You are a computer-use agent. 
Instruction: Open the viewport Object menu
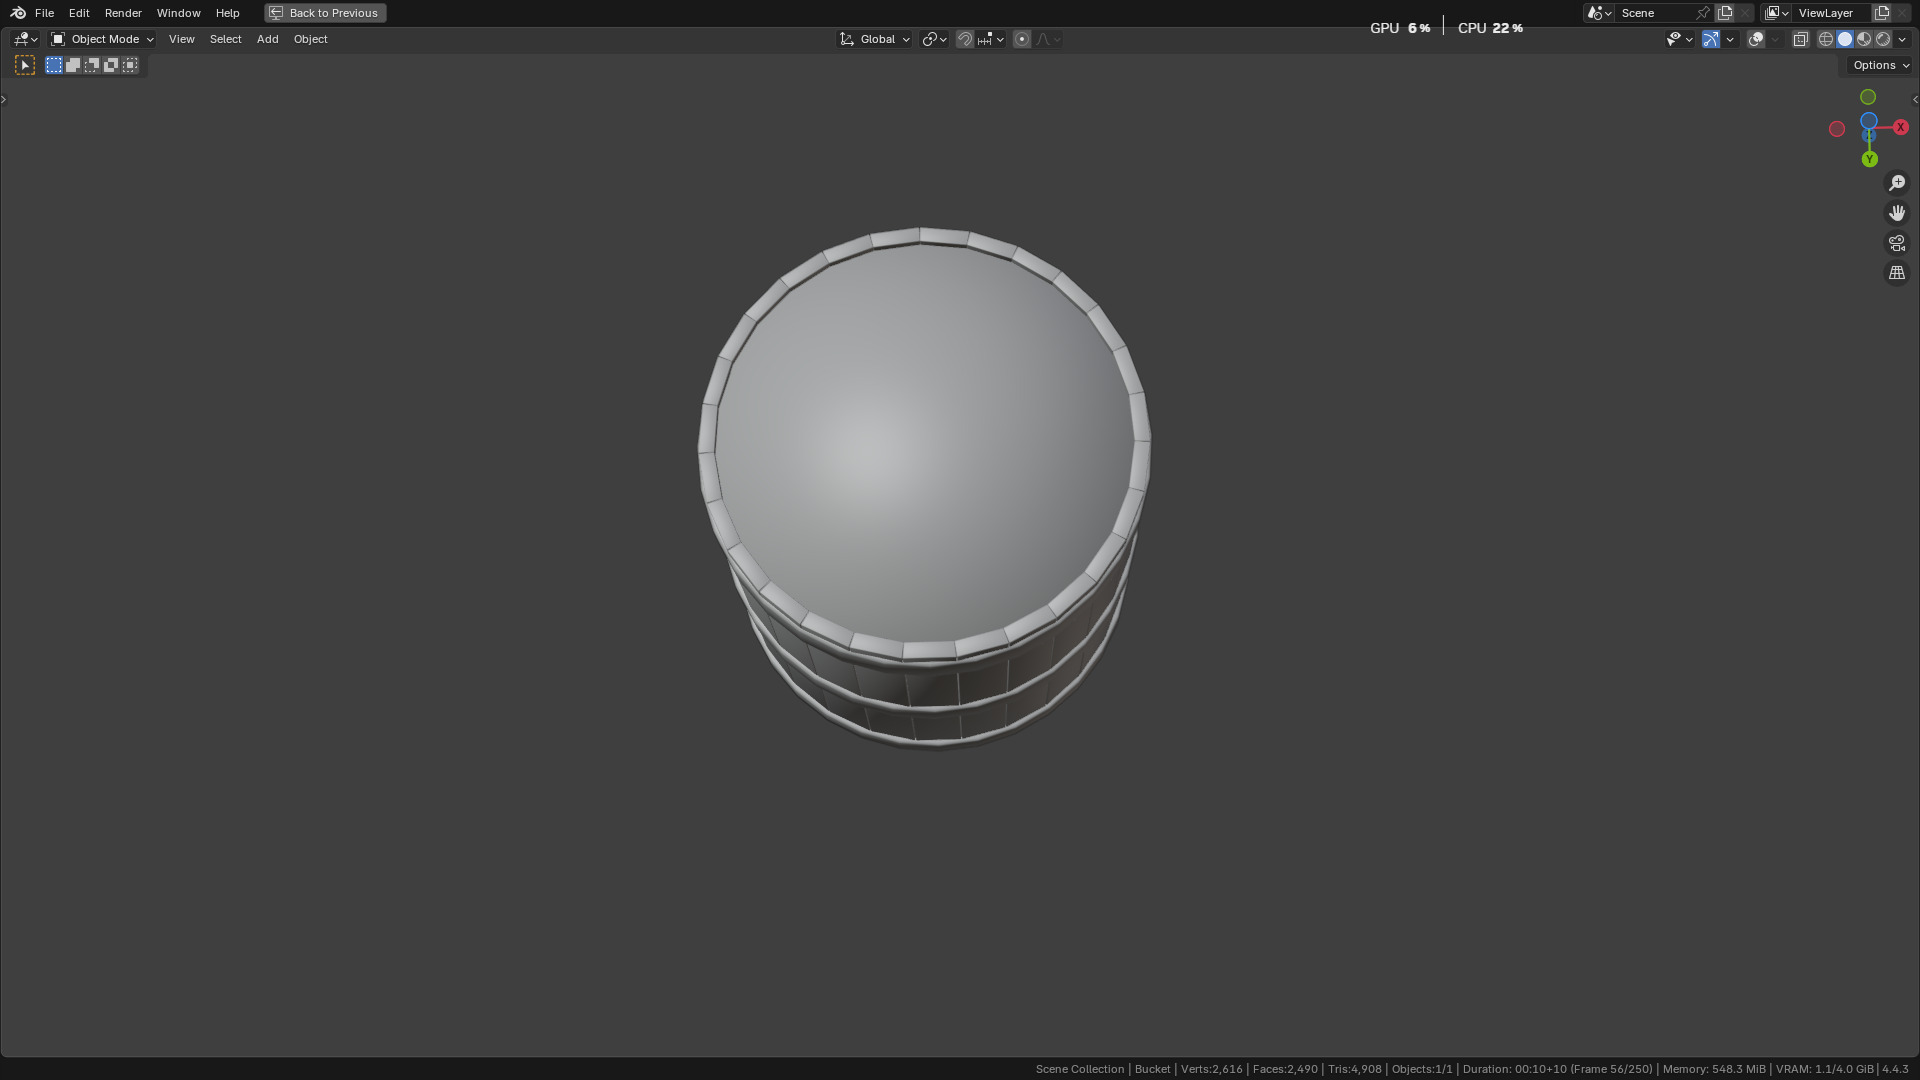310,39
